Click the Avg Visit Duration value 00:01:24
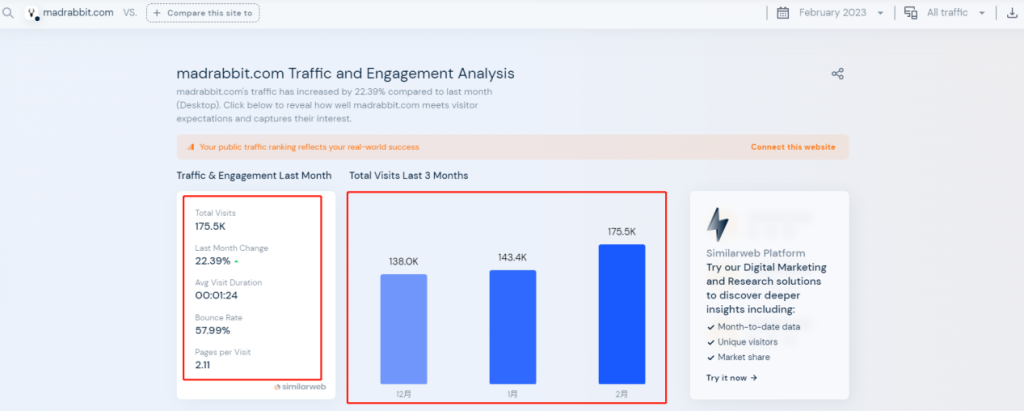The height and width of the screenshot is (411, 1024). pos(216,296)
